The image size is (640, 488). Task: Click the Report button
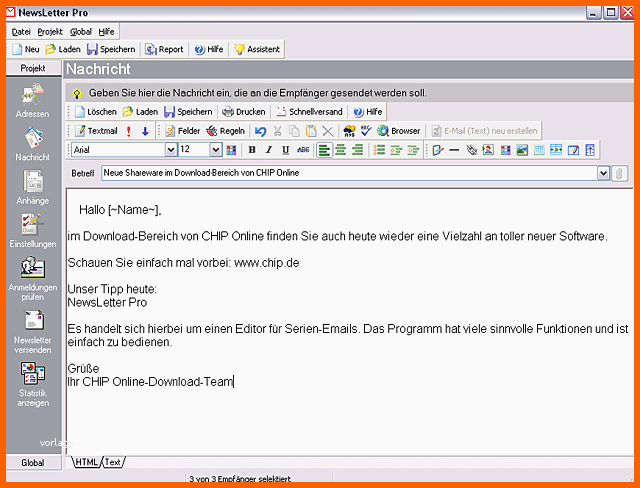pos(165,49)
